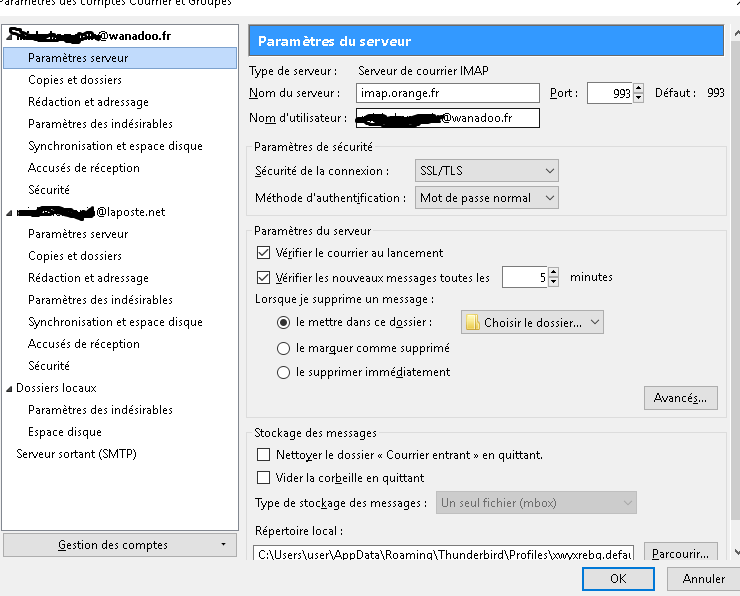This screenshot has height=596, width=740.
Task: Collapse the laposte.net account tree
Action: pyautogui.click(x=9, y=212)
